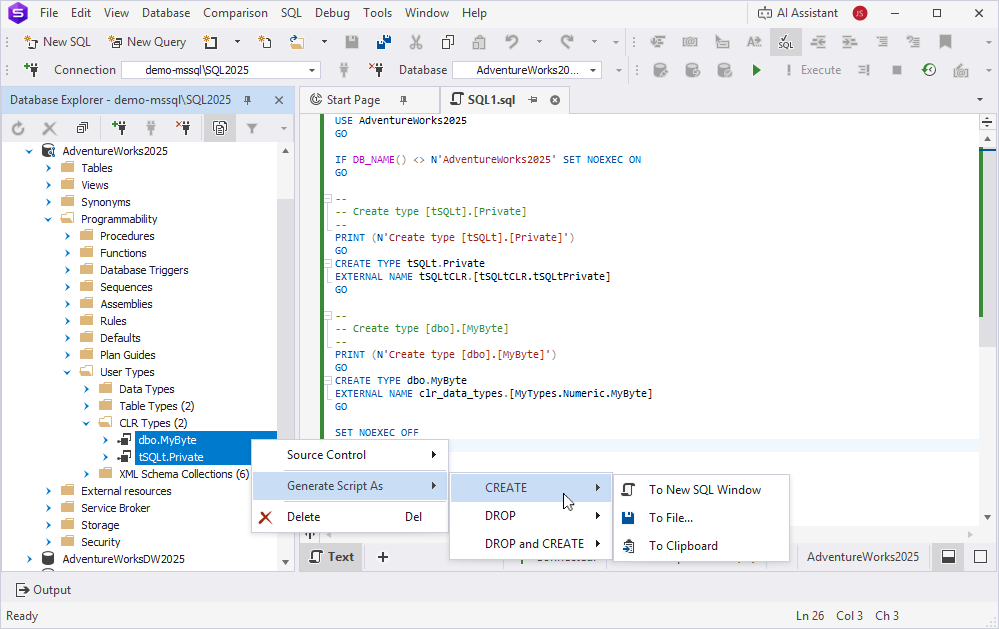
Task: Click the Filter funnel icon in Explorer
Action: pyautogui.click(x=252, y=129)
